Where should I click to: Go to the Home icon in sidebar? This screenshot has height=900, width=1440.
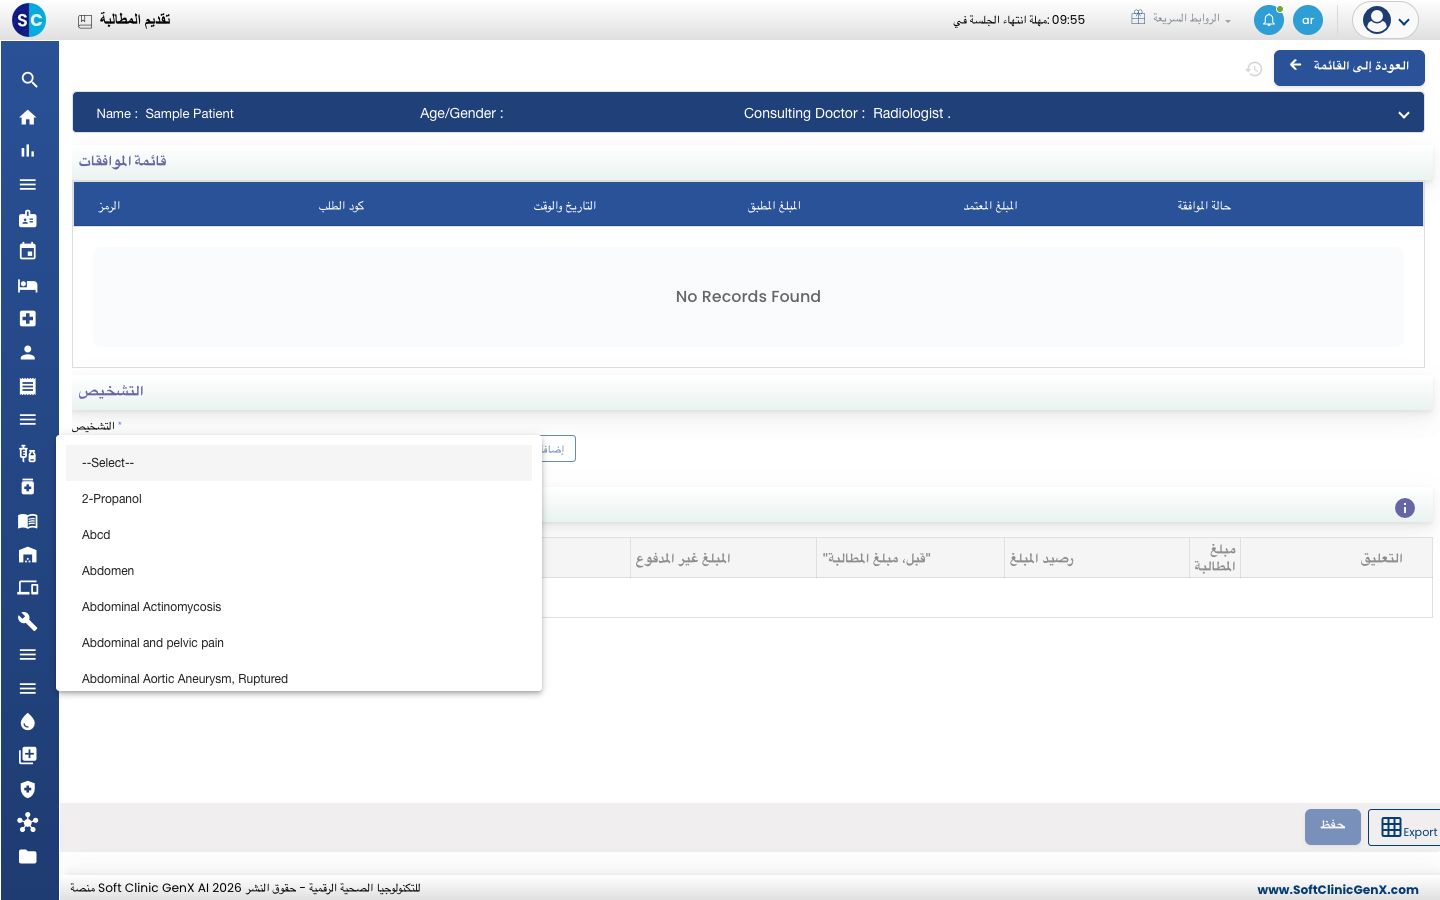click(28, 117)
